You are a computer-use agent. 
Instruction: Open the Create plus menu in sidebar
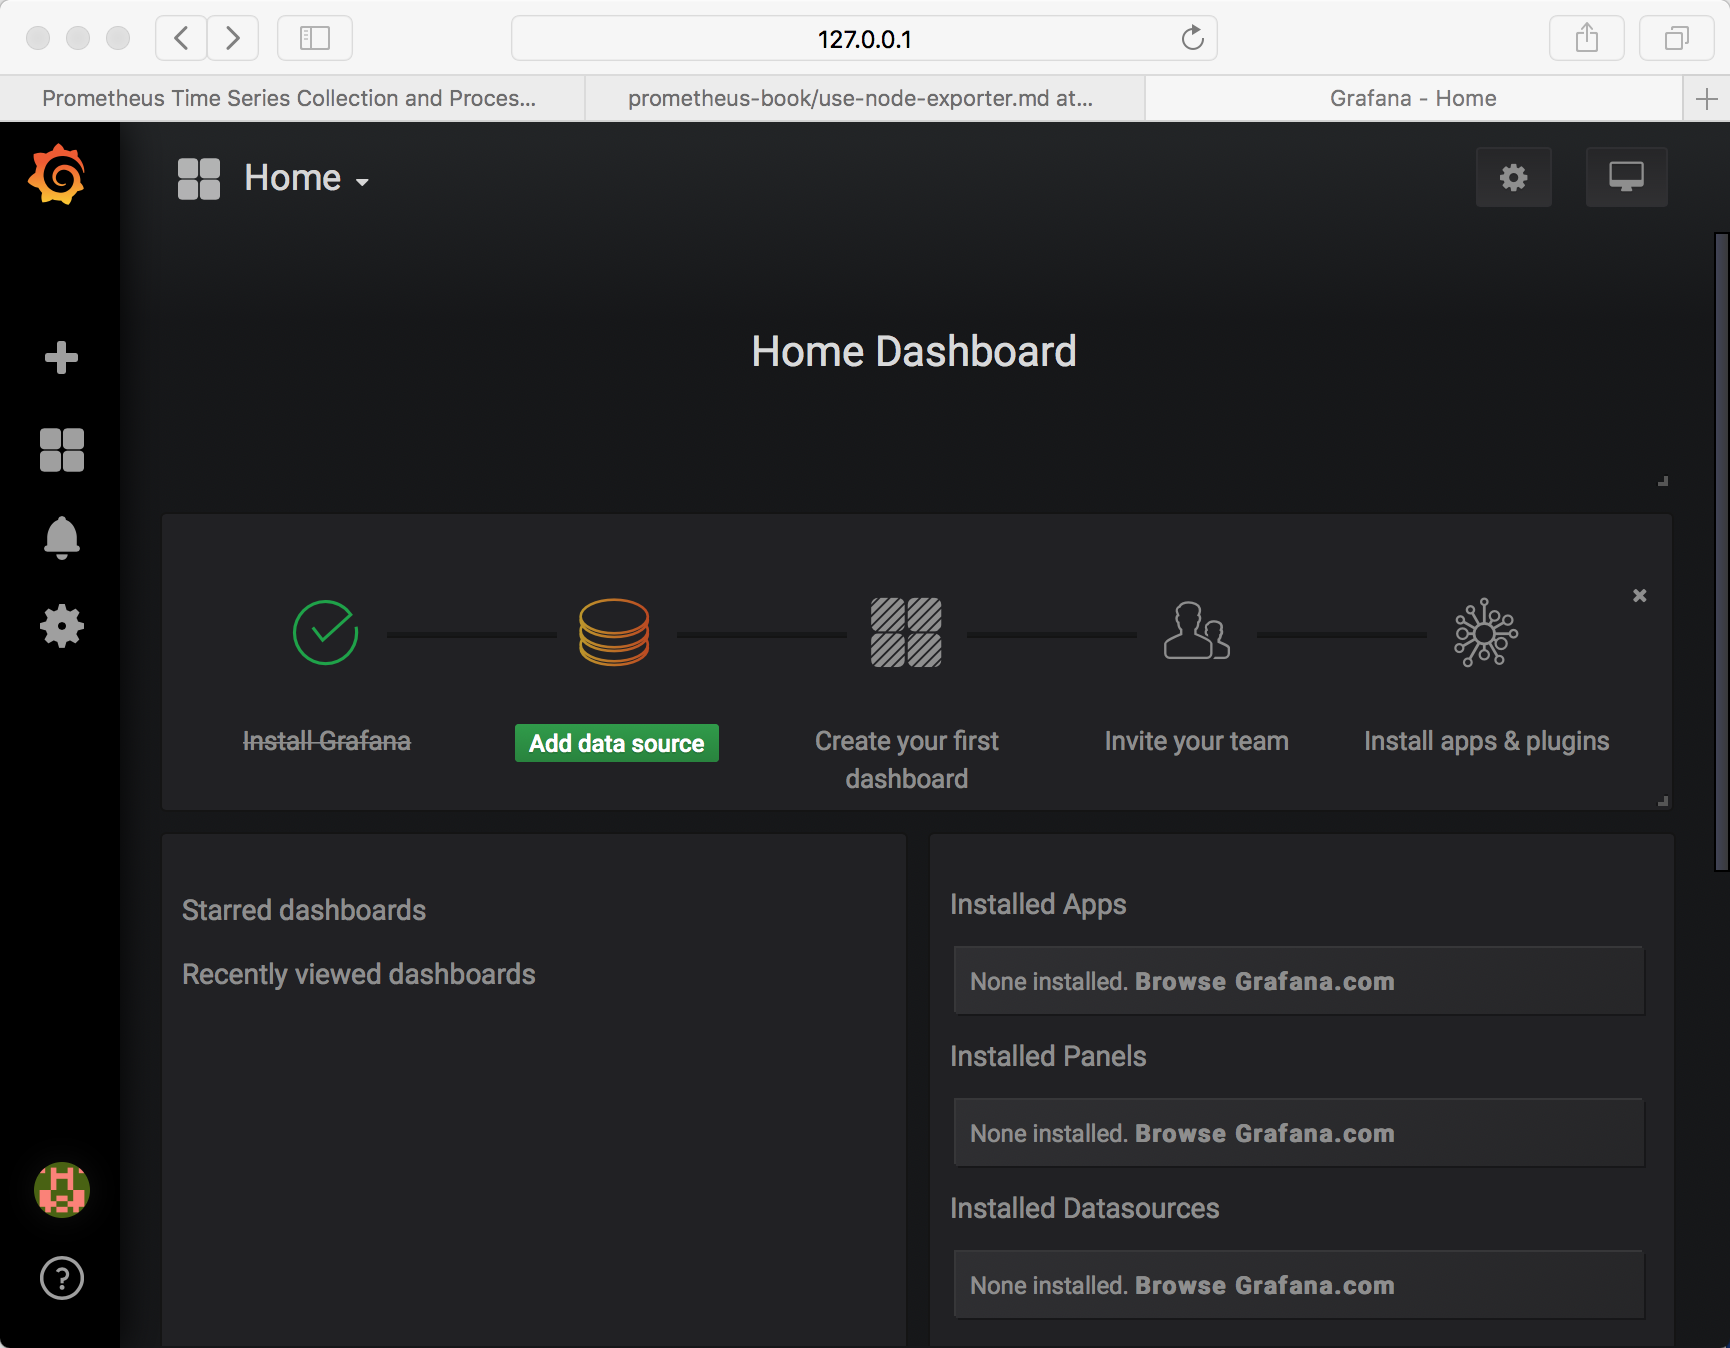[x=61, y=357]
